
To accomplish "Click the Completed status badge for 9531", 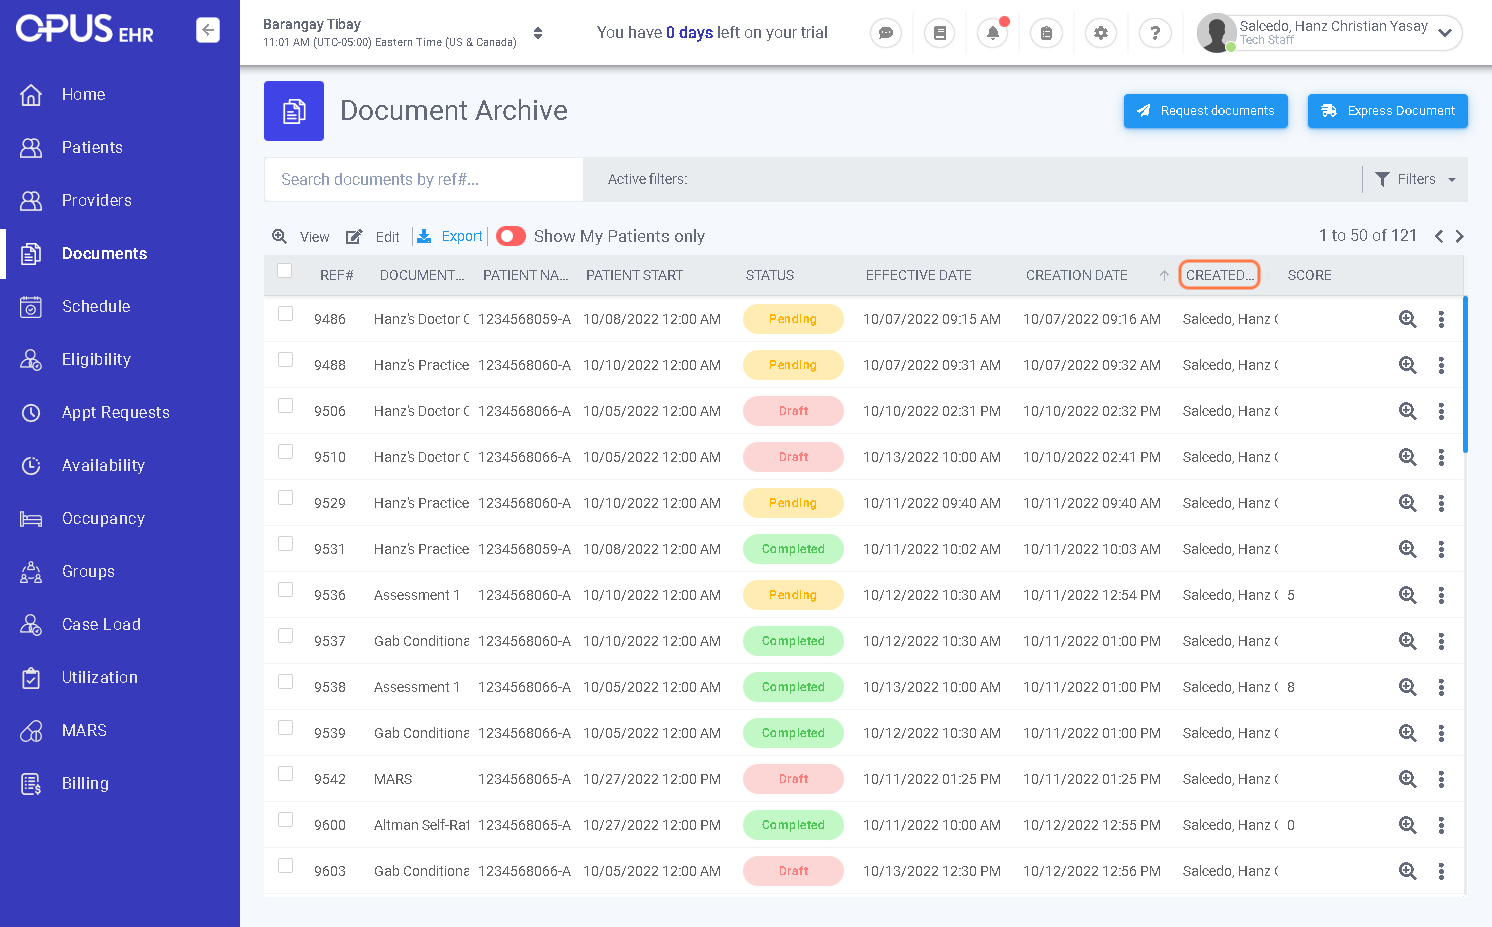I will click(x=793, y=549).
